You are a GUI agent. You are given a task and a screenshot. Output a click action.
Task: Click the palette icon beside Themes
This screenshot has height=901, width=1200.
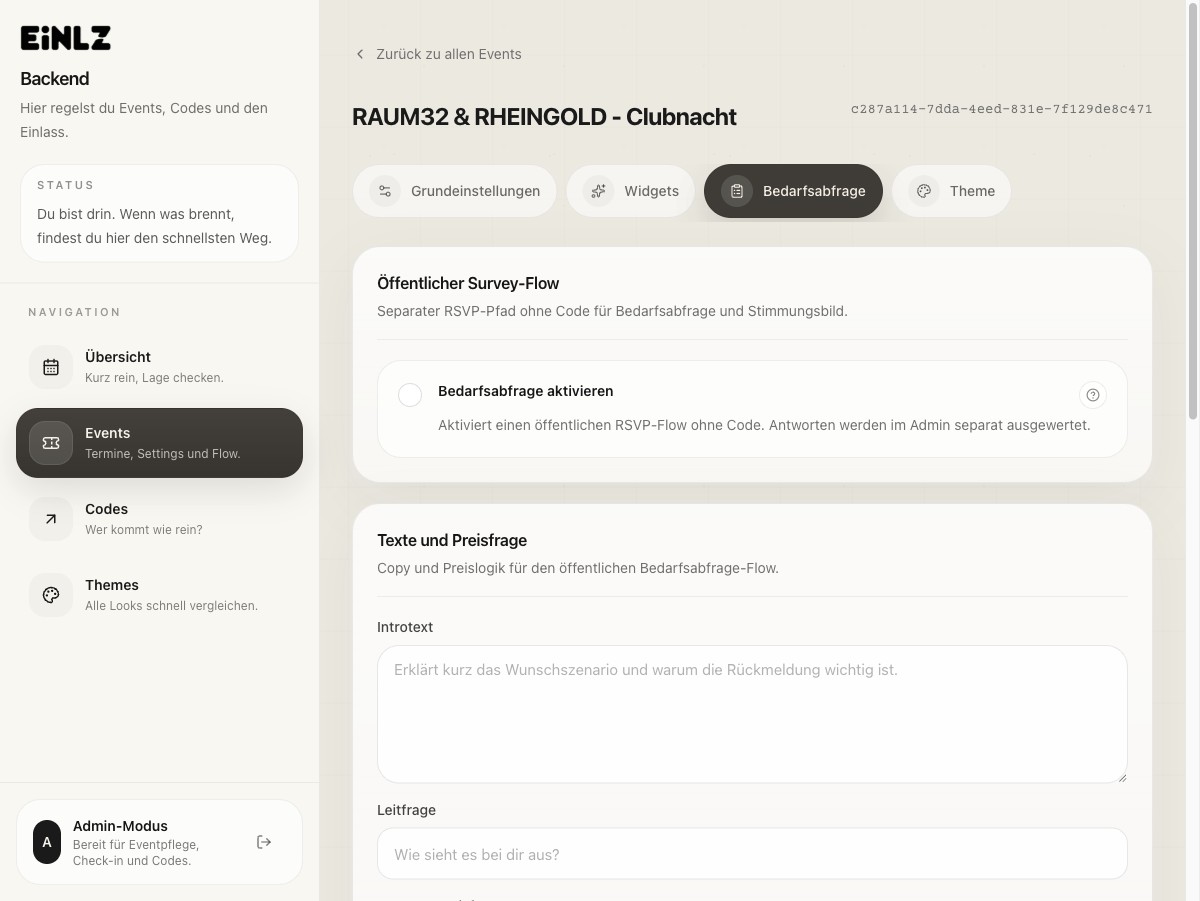point(51,595)
